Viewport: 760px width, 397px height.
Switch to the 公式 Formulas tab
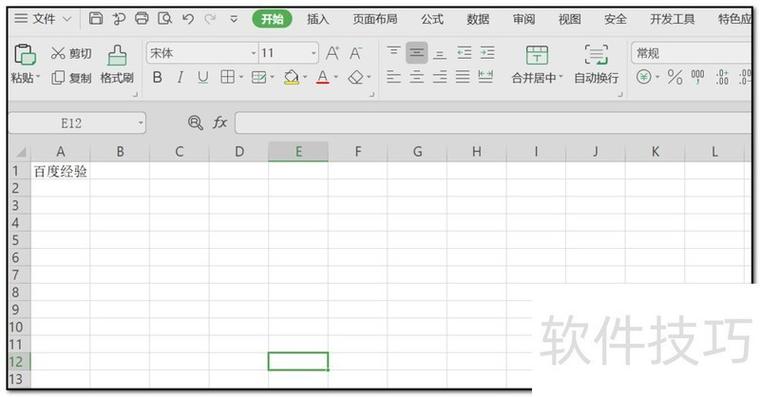coord(432,19)
